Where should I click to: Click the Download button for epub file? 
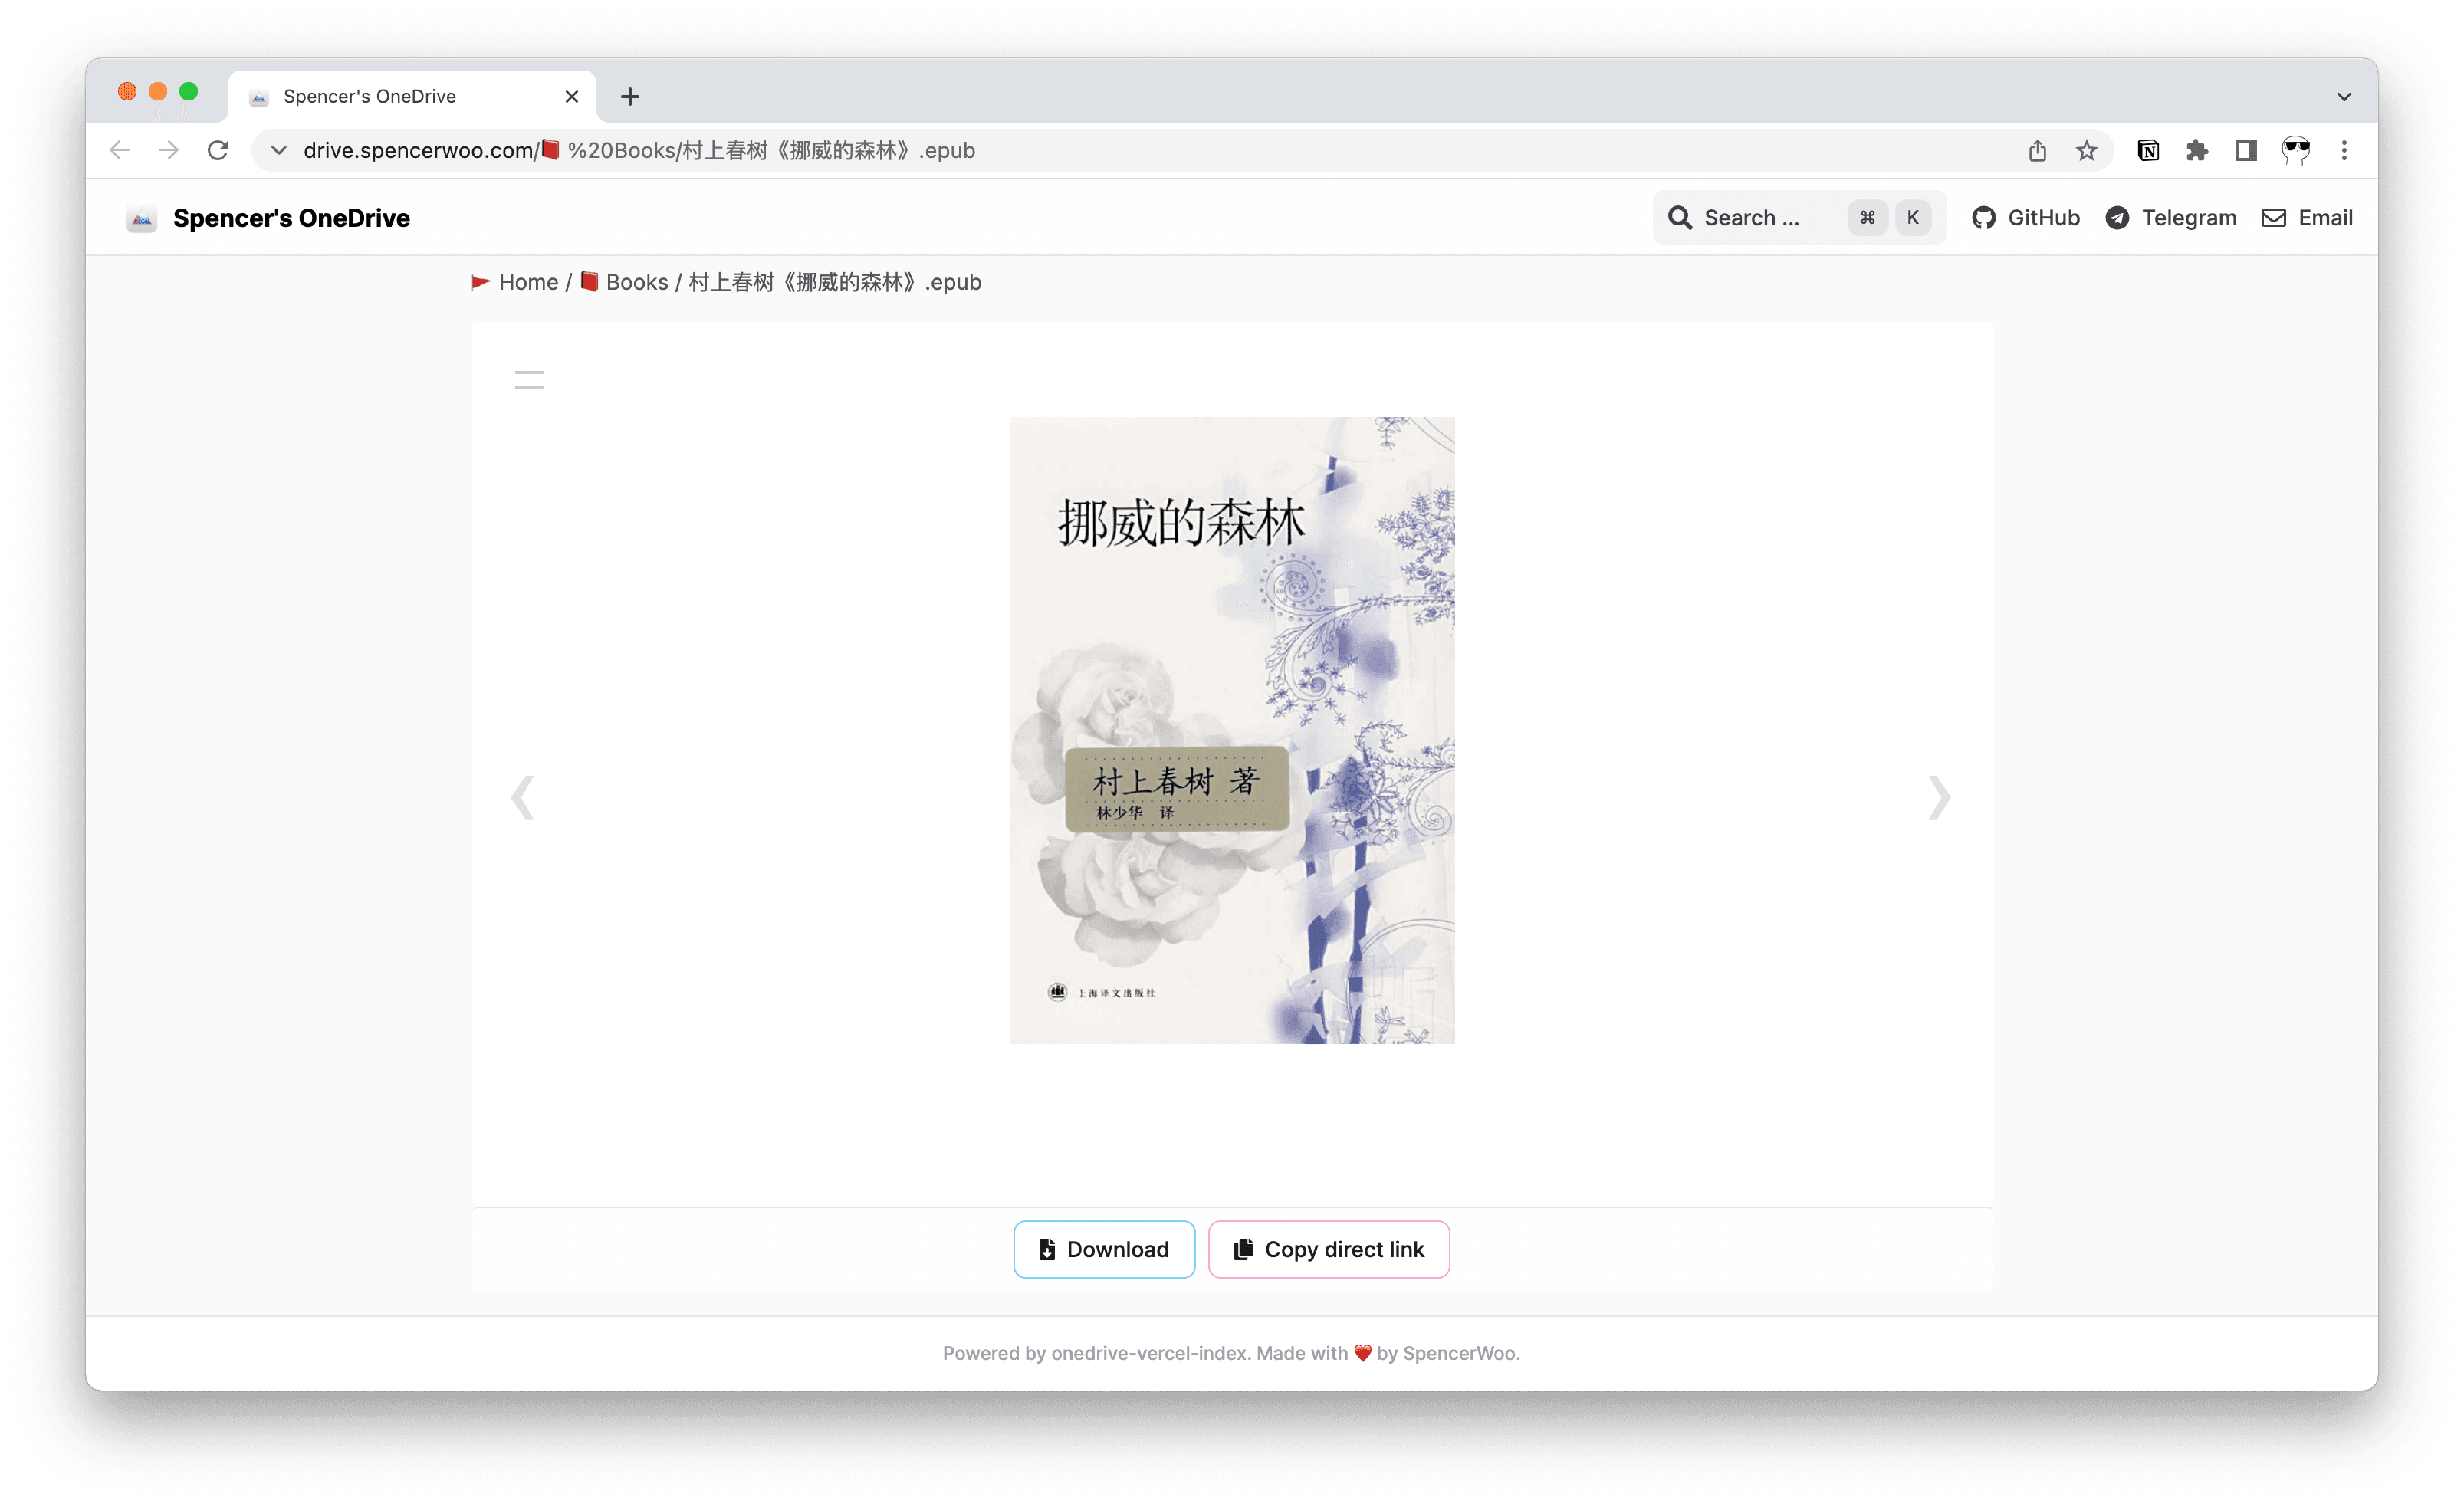1103,1249
